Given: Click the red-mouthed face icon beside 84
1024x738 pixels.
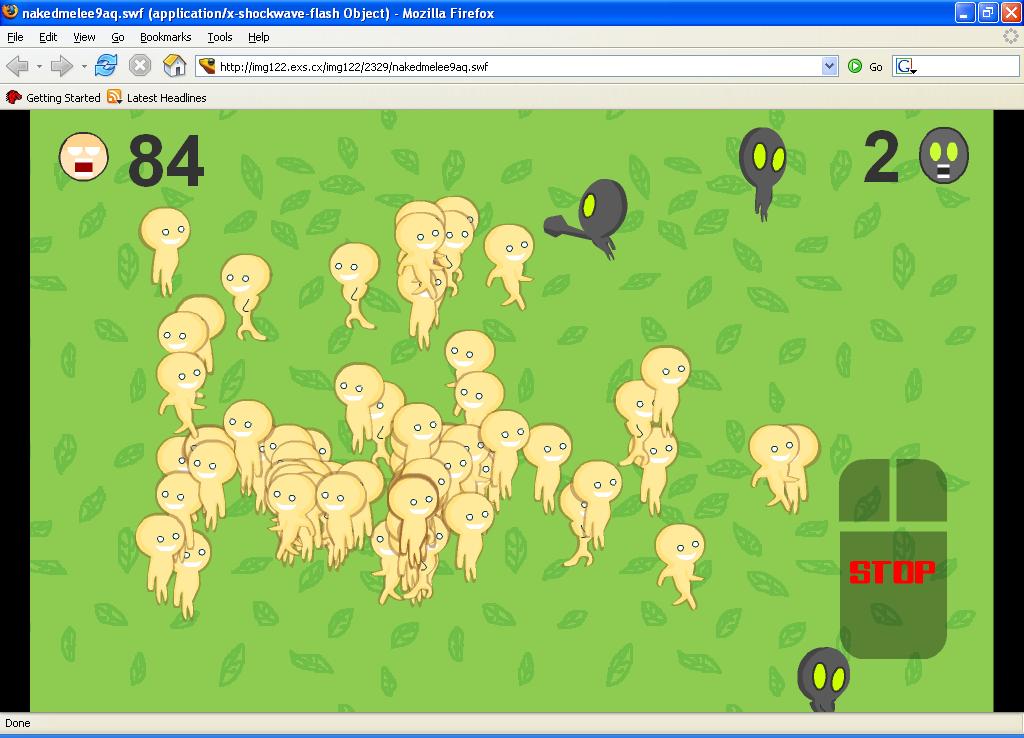Looking at the screenshot, I should tap(83, 157).
